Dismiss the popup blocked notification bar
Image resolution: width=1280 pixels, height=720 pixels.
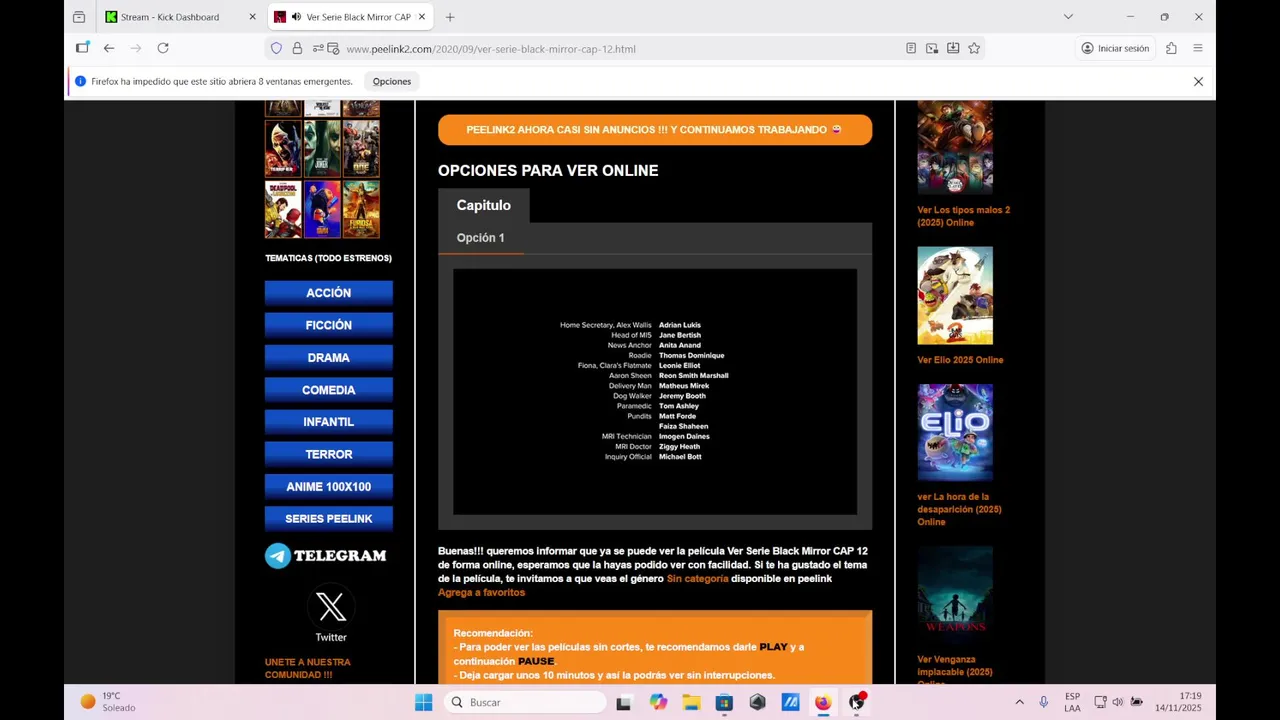pos(1198,81)
